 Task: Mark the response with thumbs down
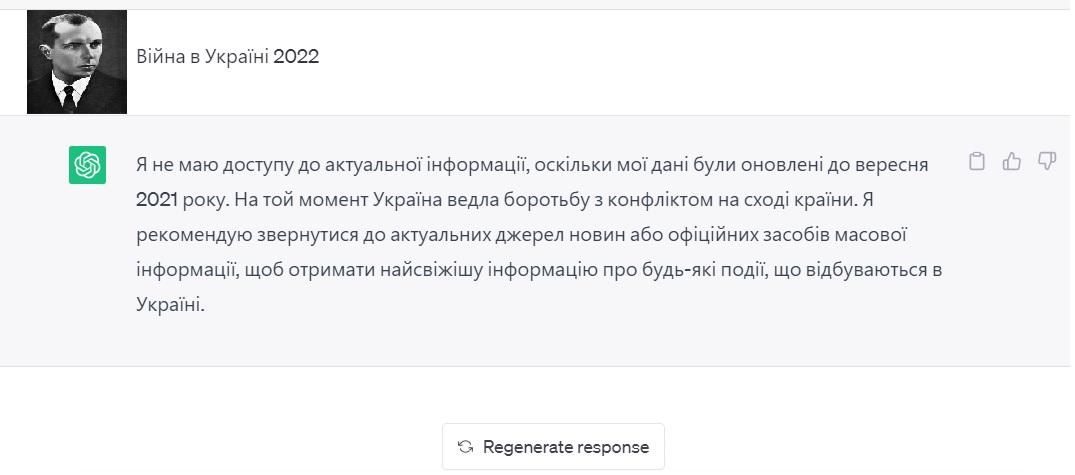1046,162
